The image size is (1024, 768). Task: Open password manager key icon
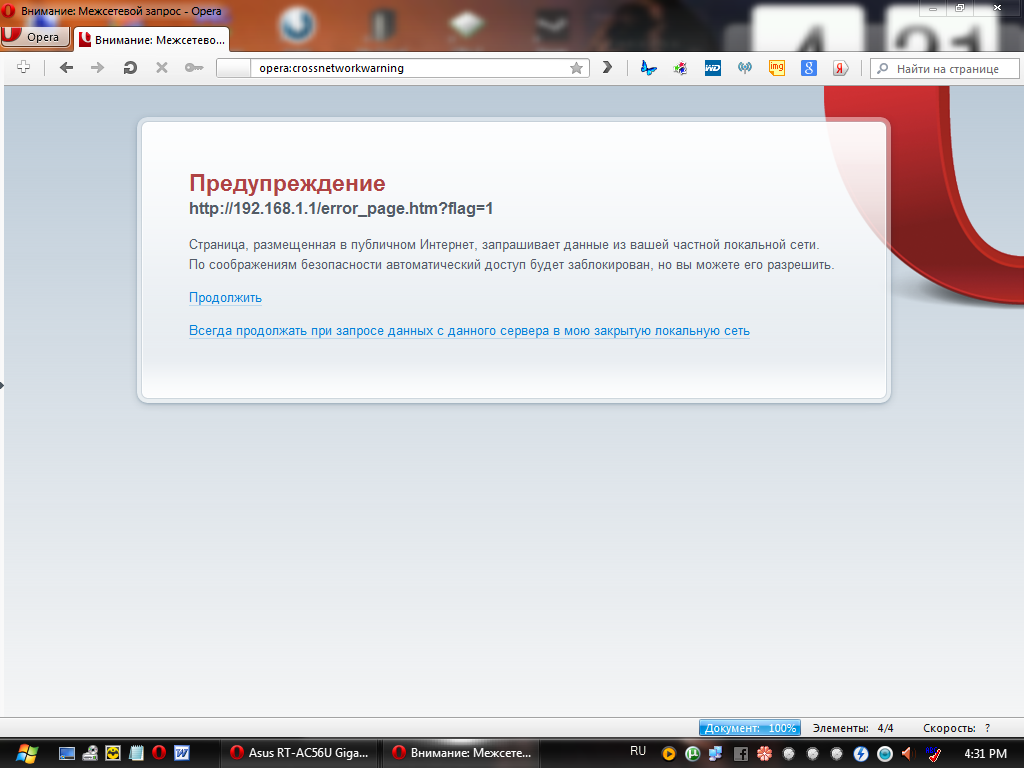pos(194,68)
